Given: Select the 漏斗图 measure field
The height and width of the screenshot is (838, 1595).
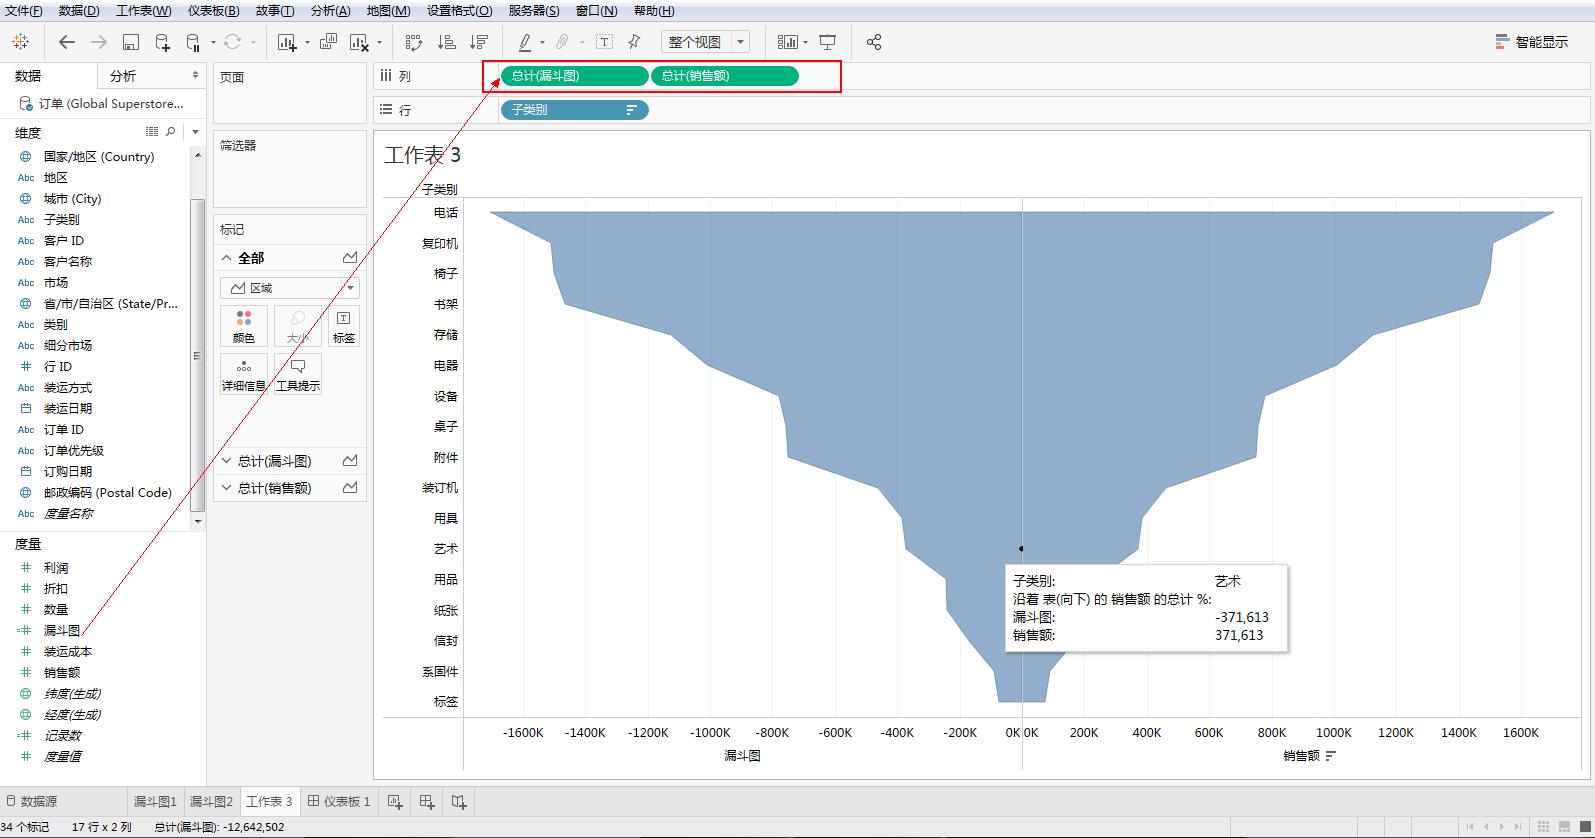Looking at the screenshot, I should (x=61, y=630).
